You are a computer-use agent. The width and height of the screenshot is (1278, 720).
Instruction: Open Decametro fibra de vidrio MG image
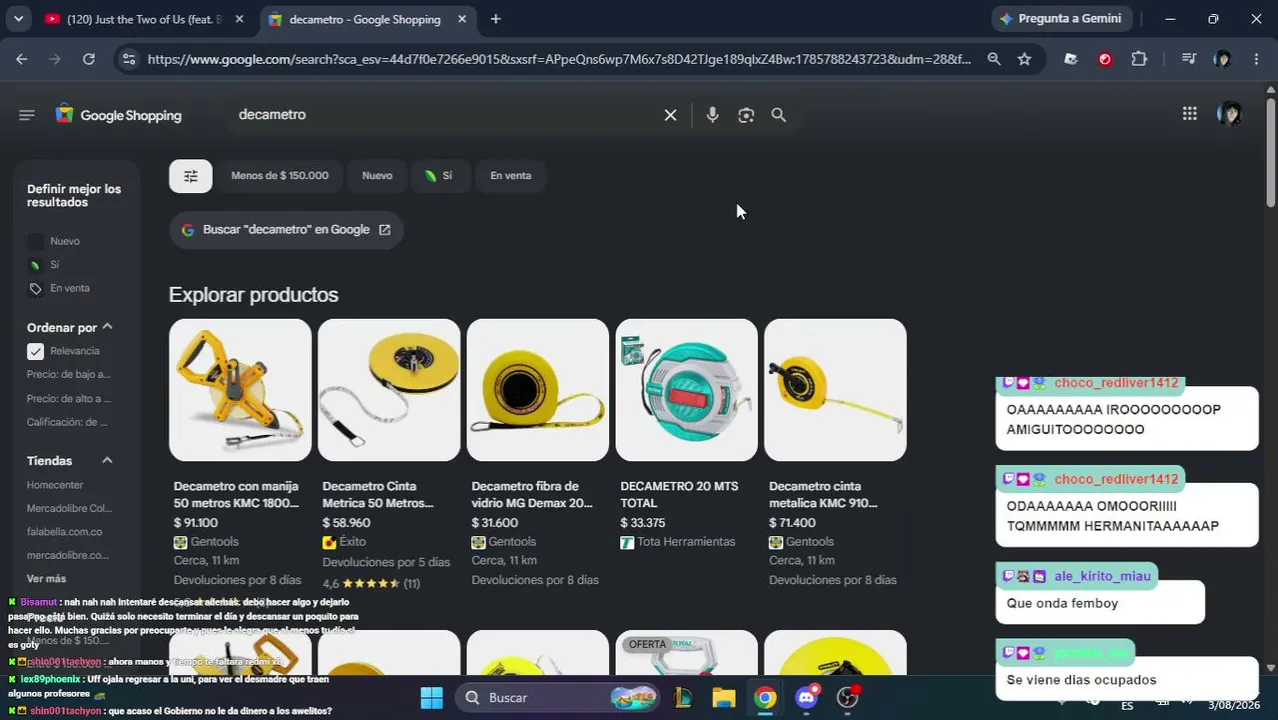(538, 390)
